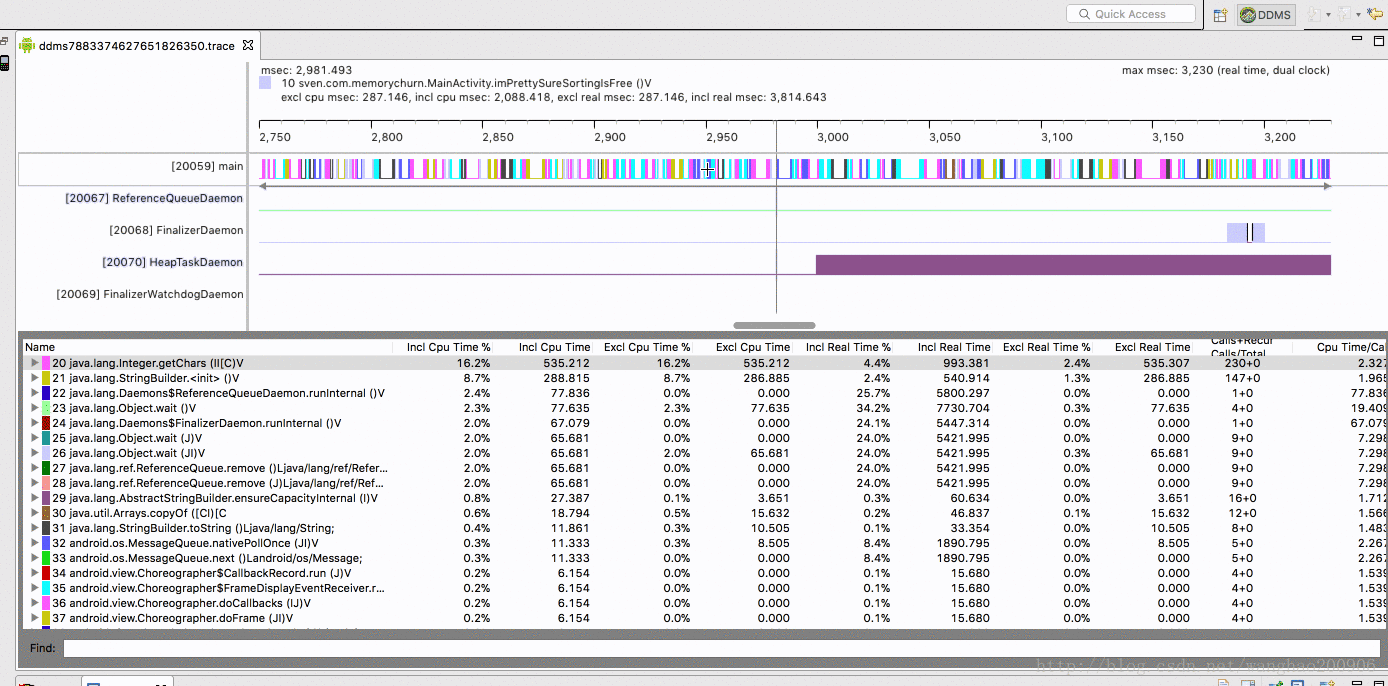Click the Find text field
The image size is (1388, 686).
pos(721,648)
